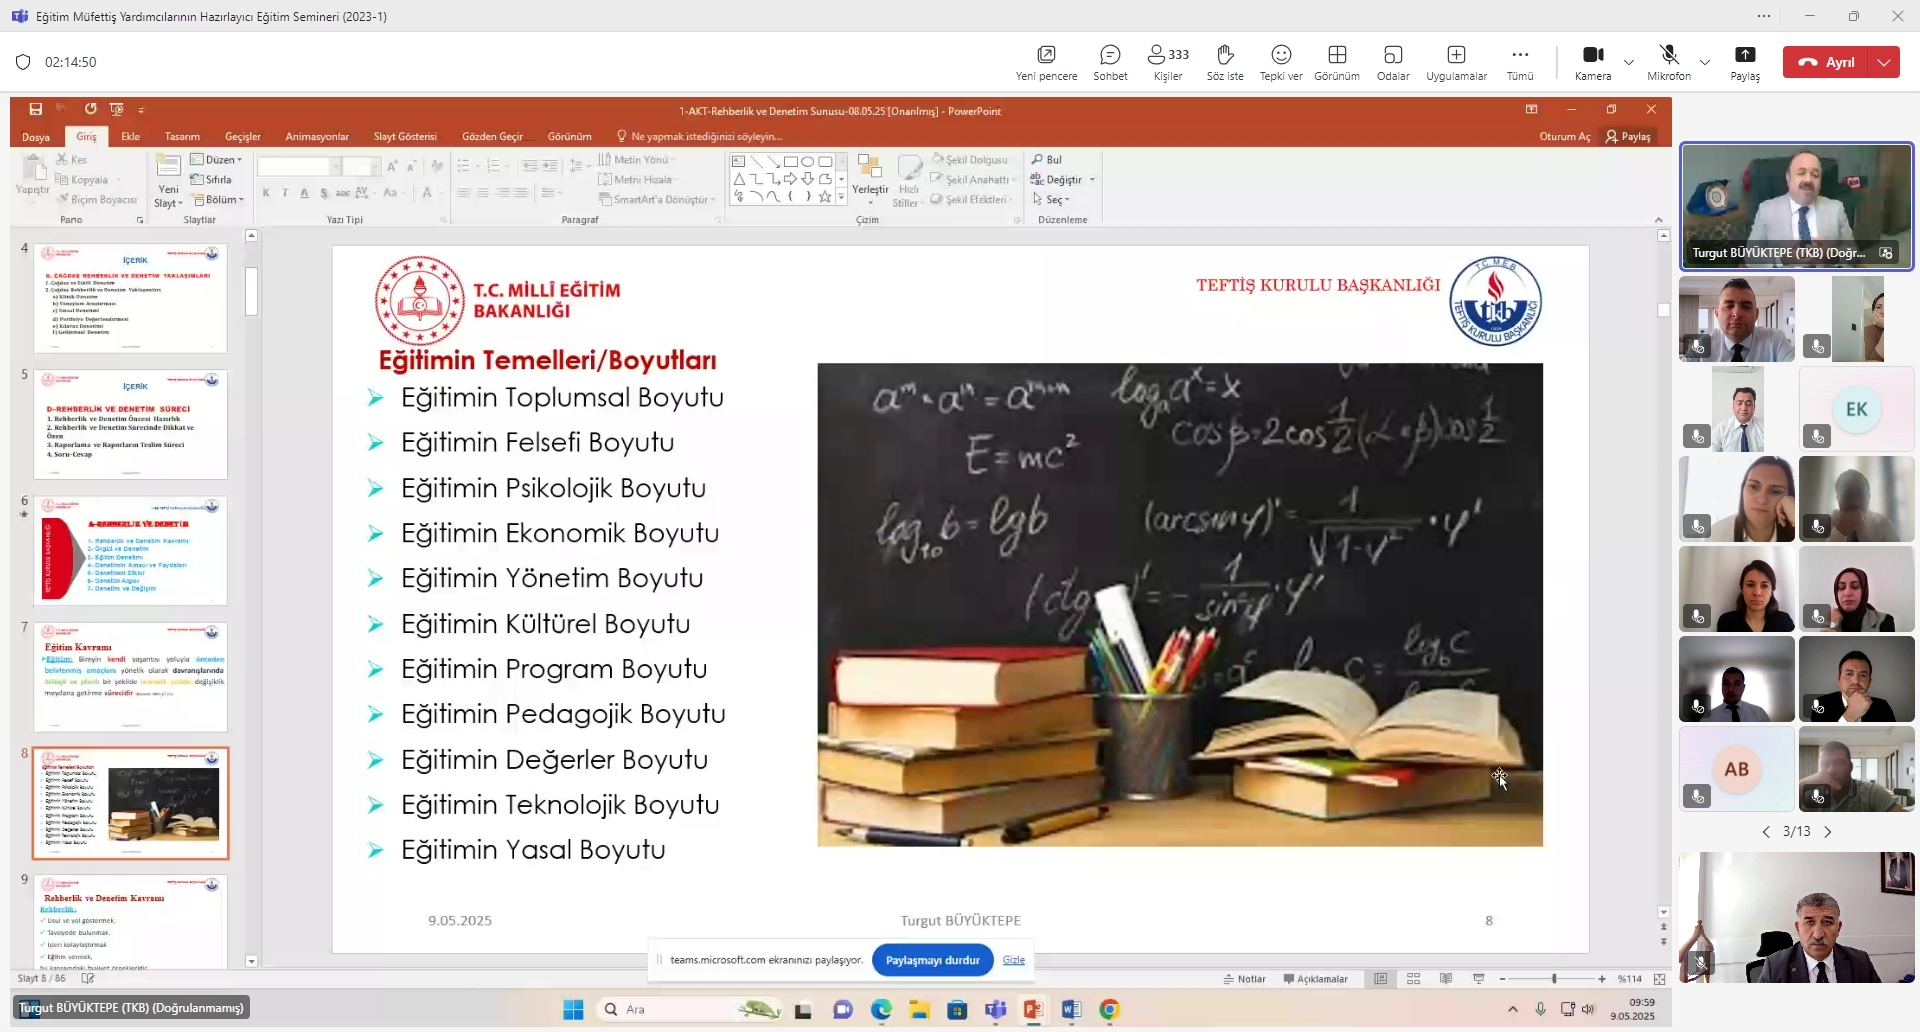Switch to Gözden Geçir tab
The image size is (1920, 1032).
[492, 137]
